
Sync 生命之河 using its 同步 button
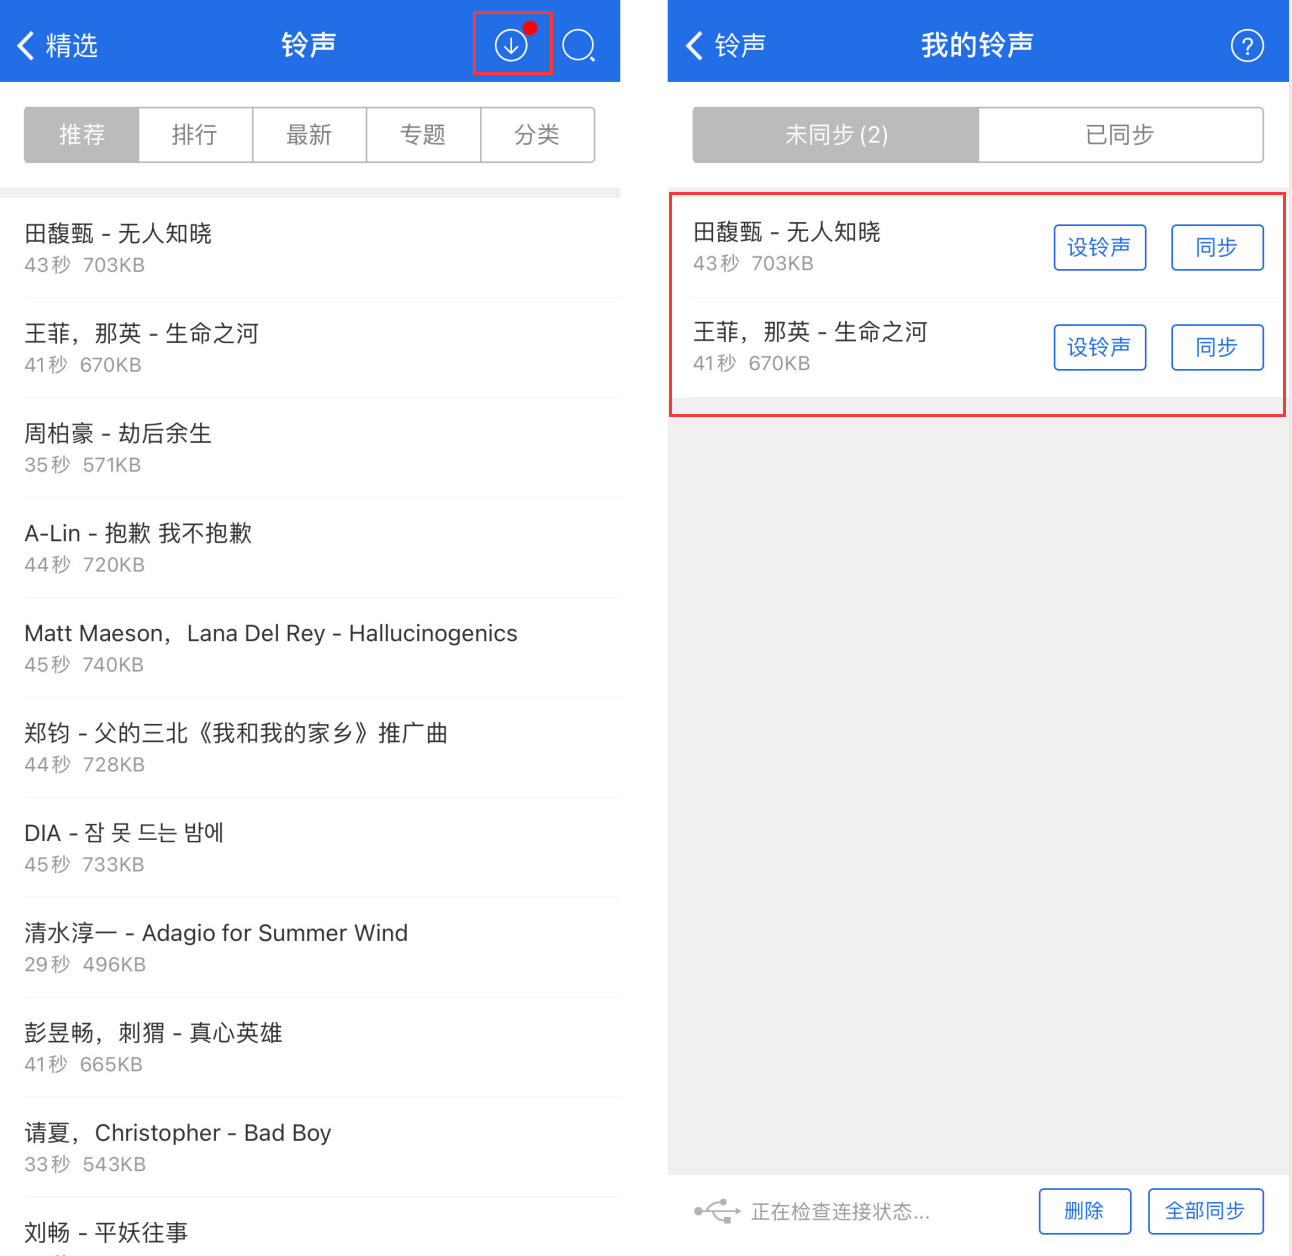(x=1216, y=347)
